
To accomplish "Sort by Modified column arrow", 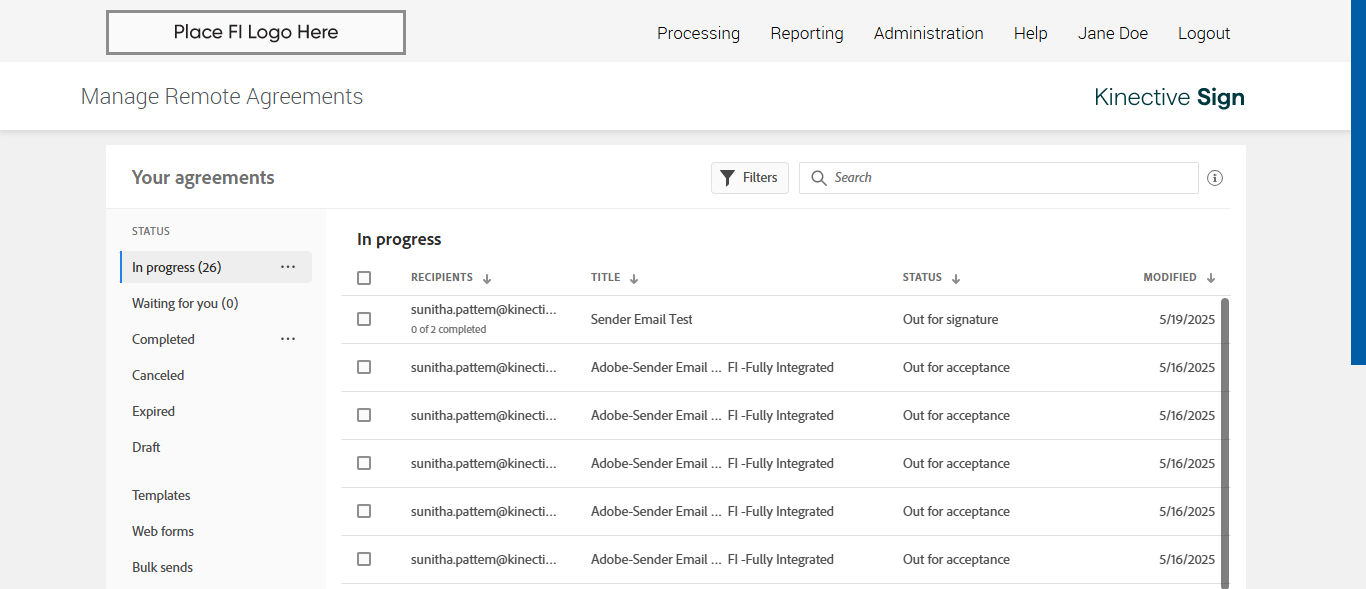I will (x=1211, y=278).
